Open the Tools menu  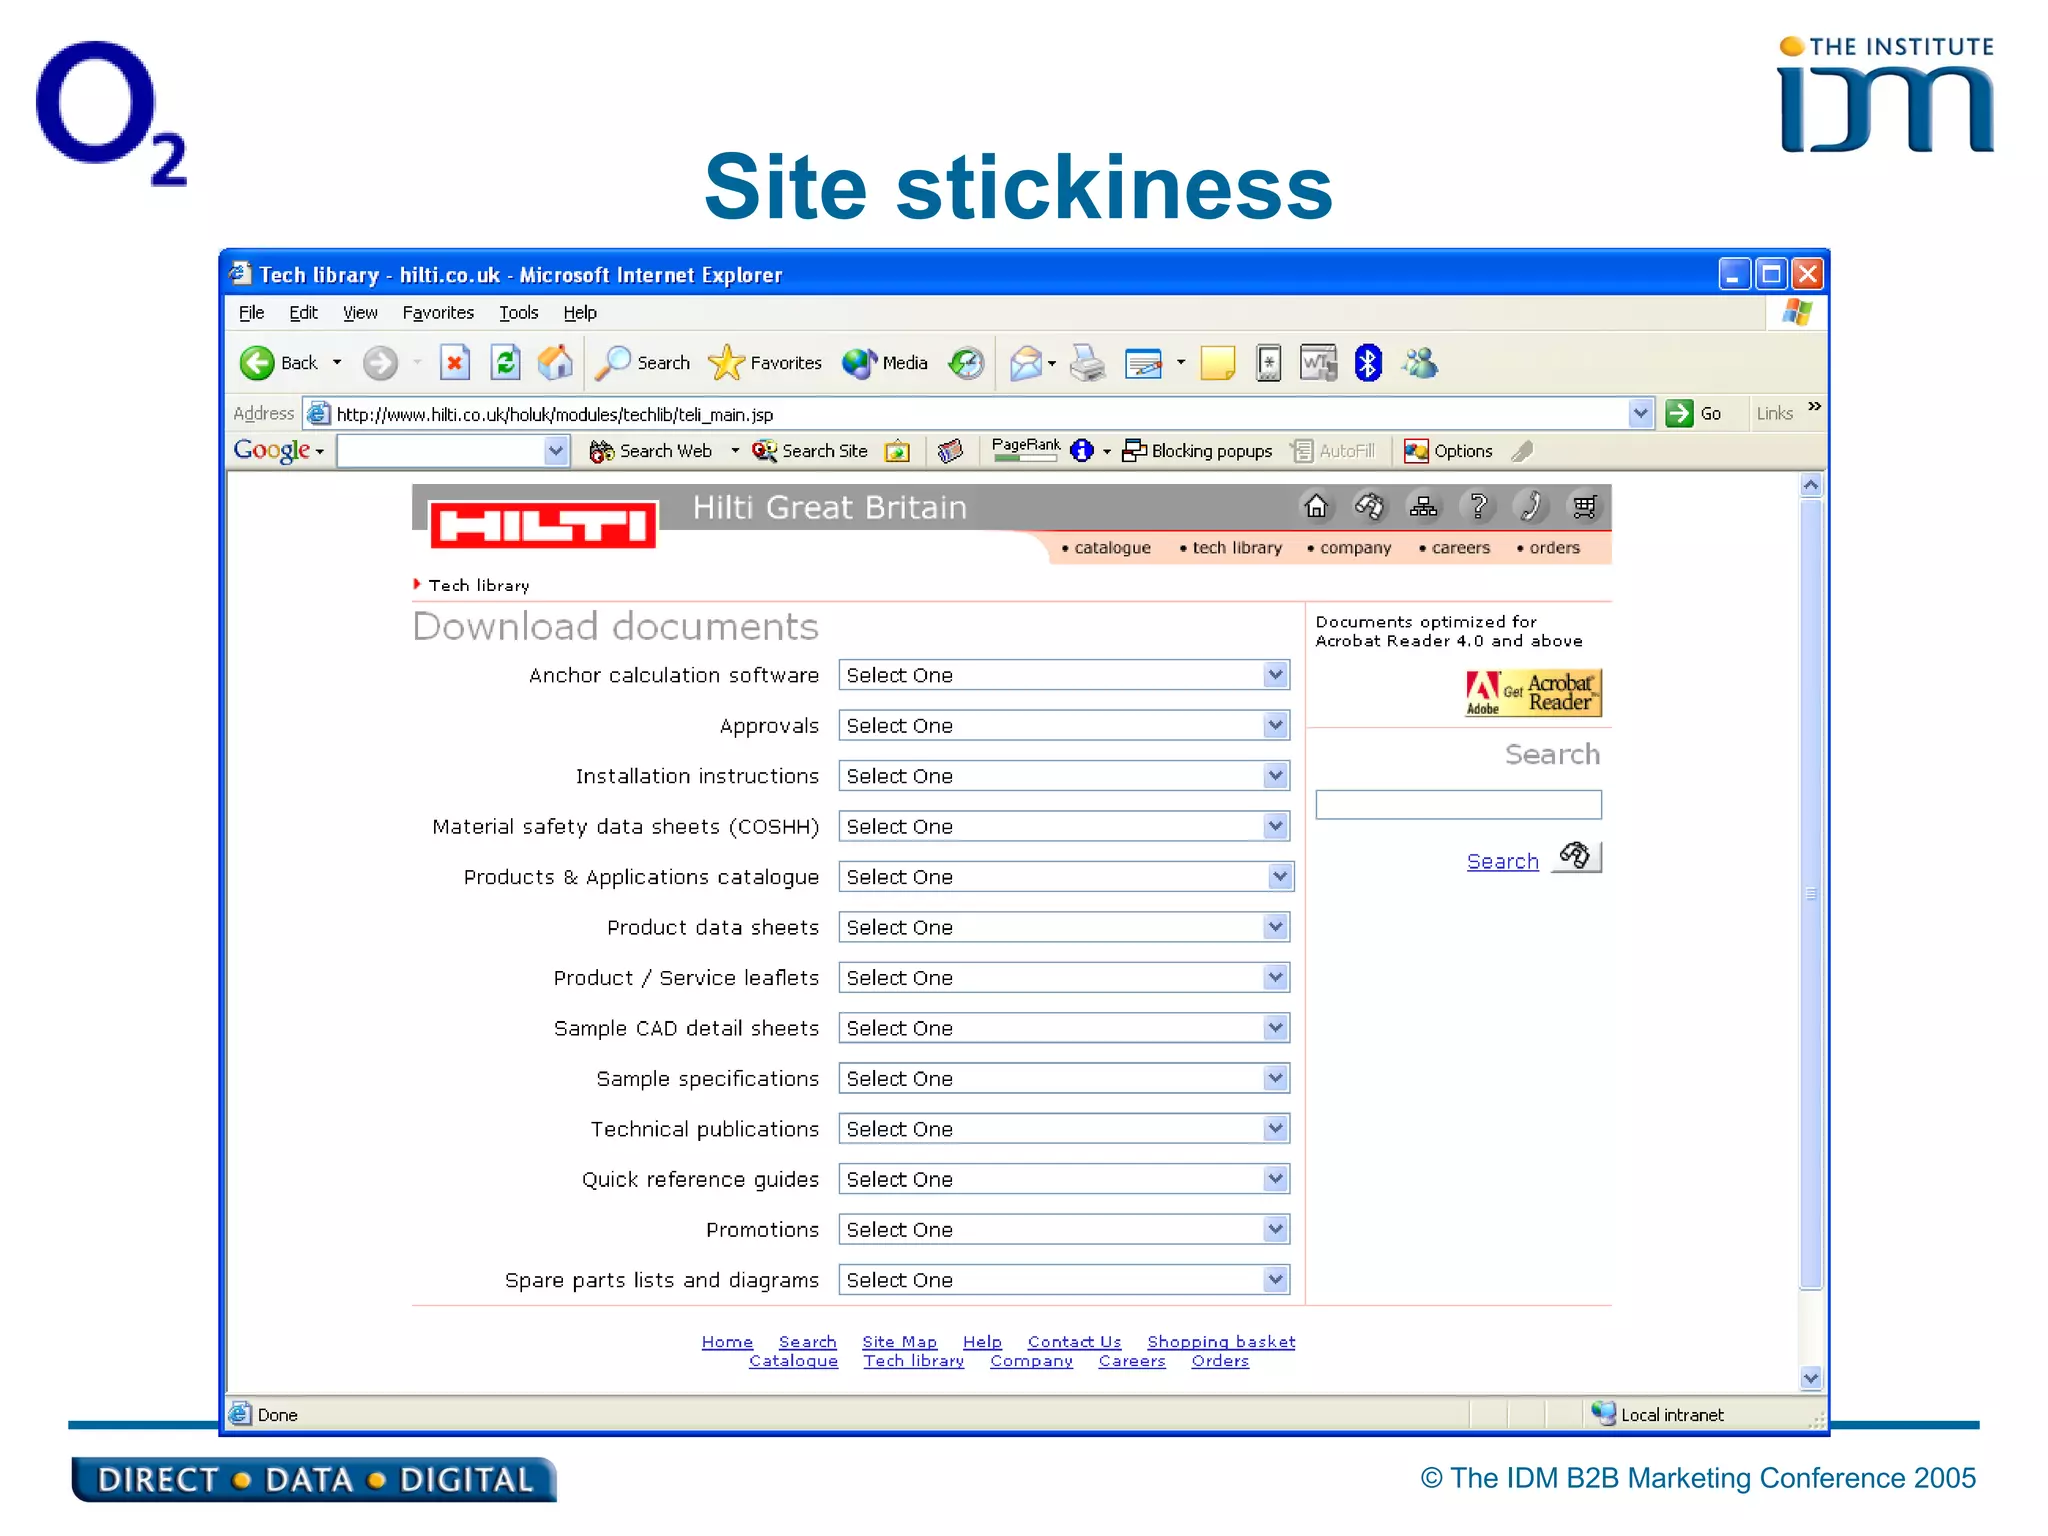[519, 313]
